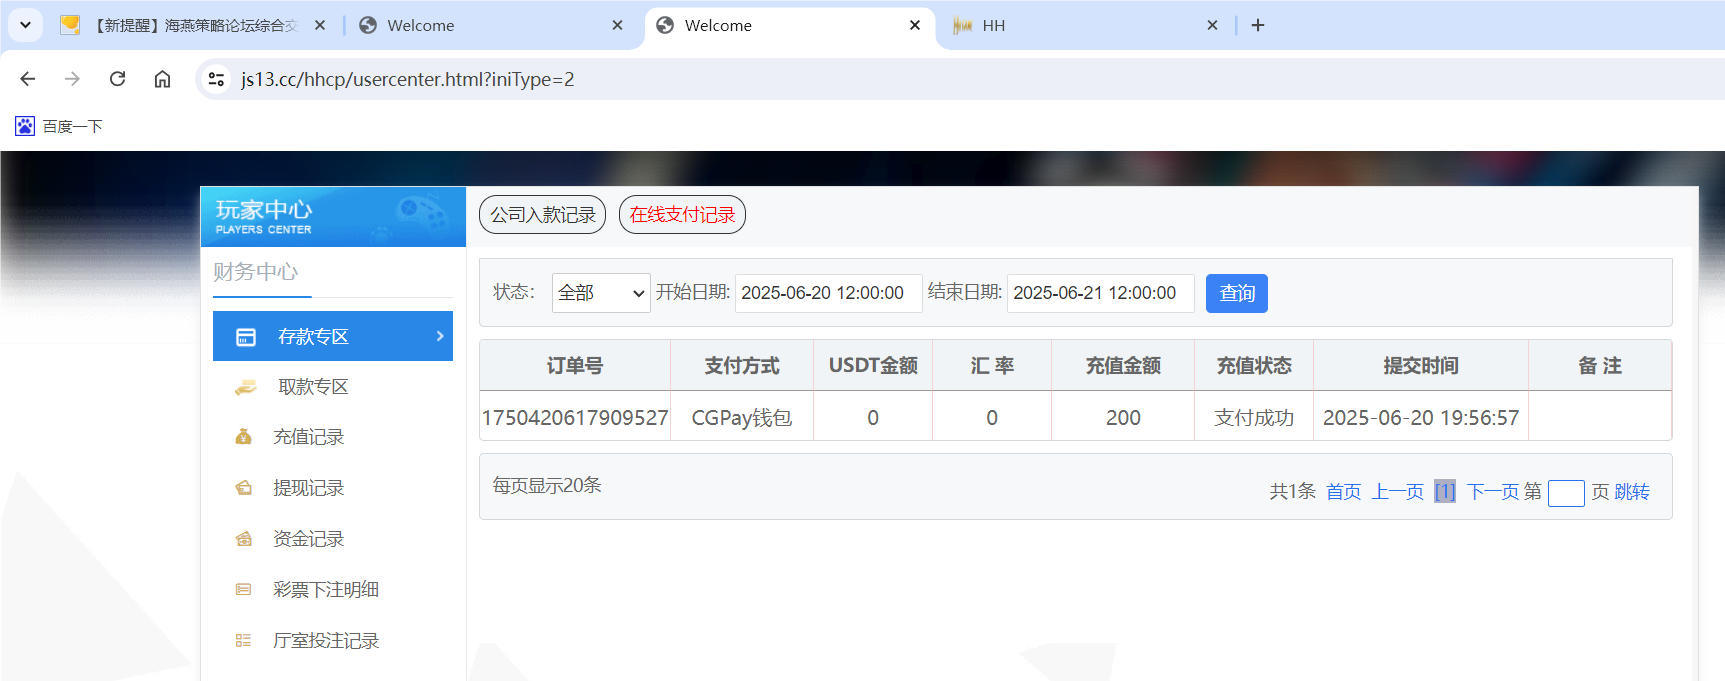The image size is (1725, 681).
Task: Click the 资金记录 icon
Action: (x=243, y=539)
